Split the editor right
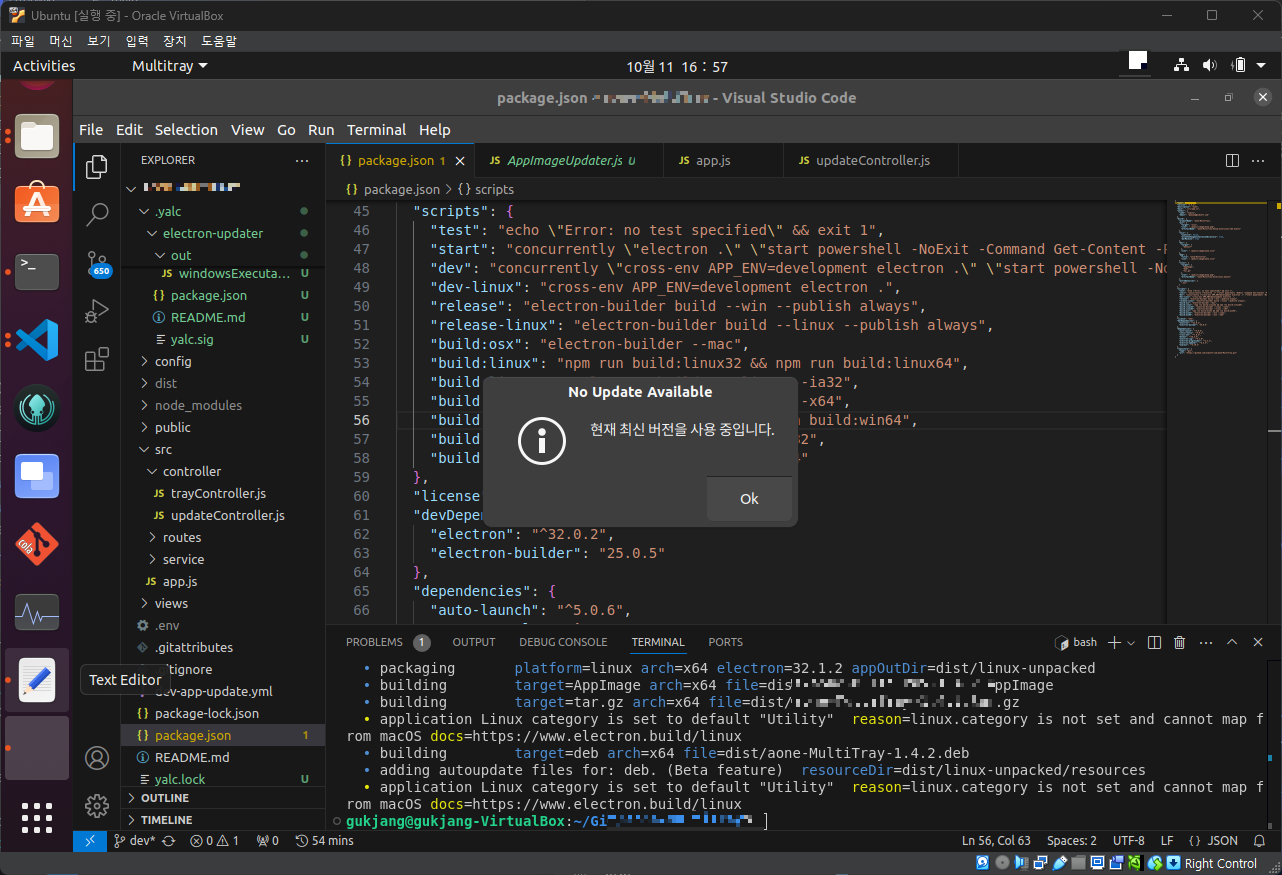 1233,160
